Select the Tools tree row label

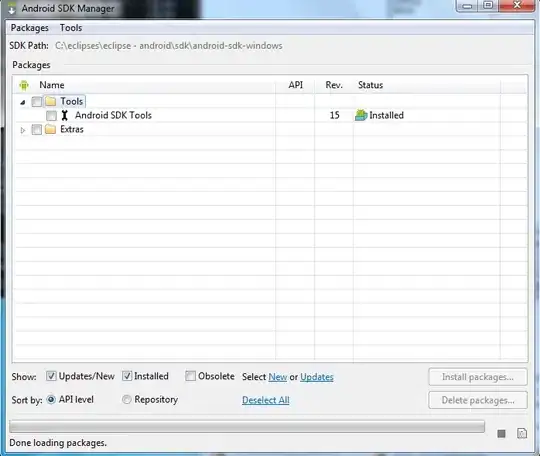click(x=72, y=101)
